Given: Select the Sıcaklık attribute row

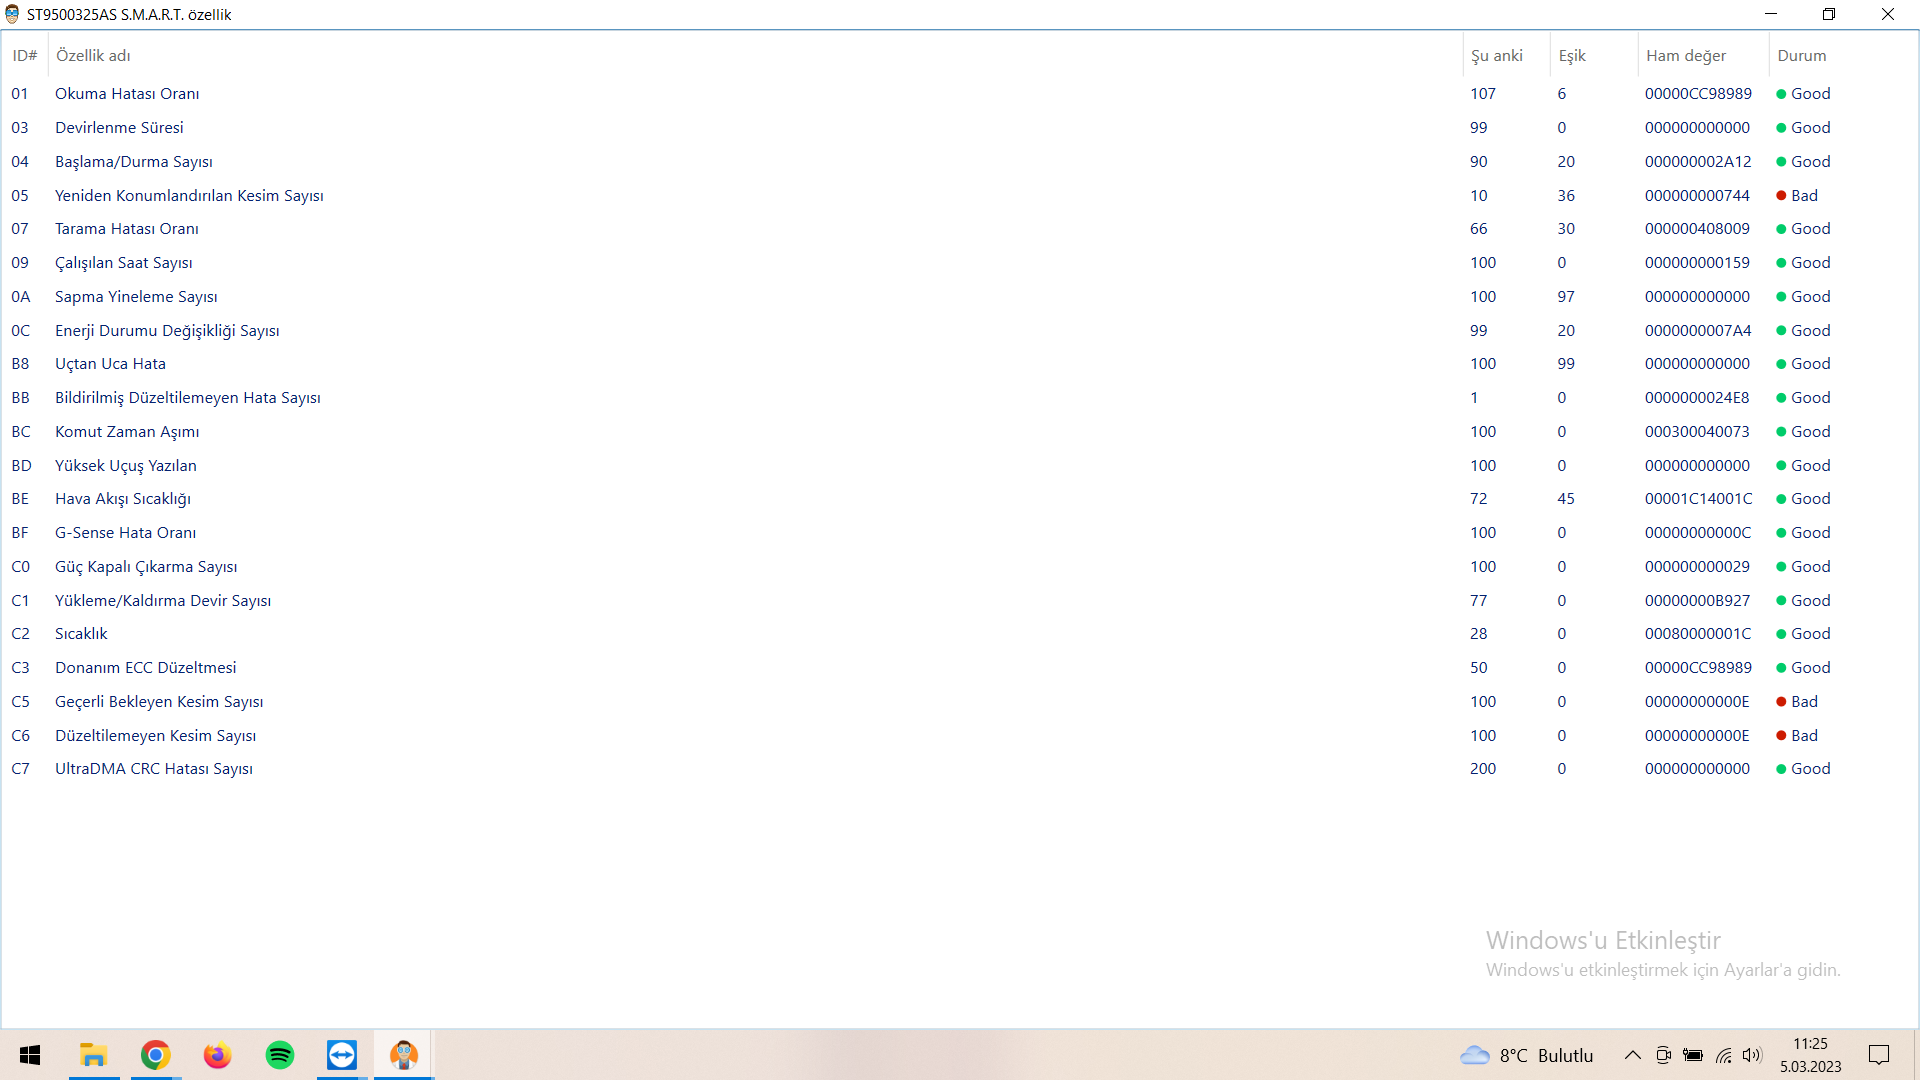Looking at the screenshot, I should [81, 634].
